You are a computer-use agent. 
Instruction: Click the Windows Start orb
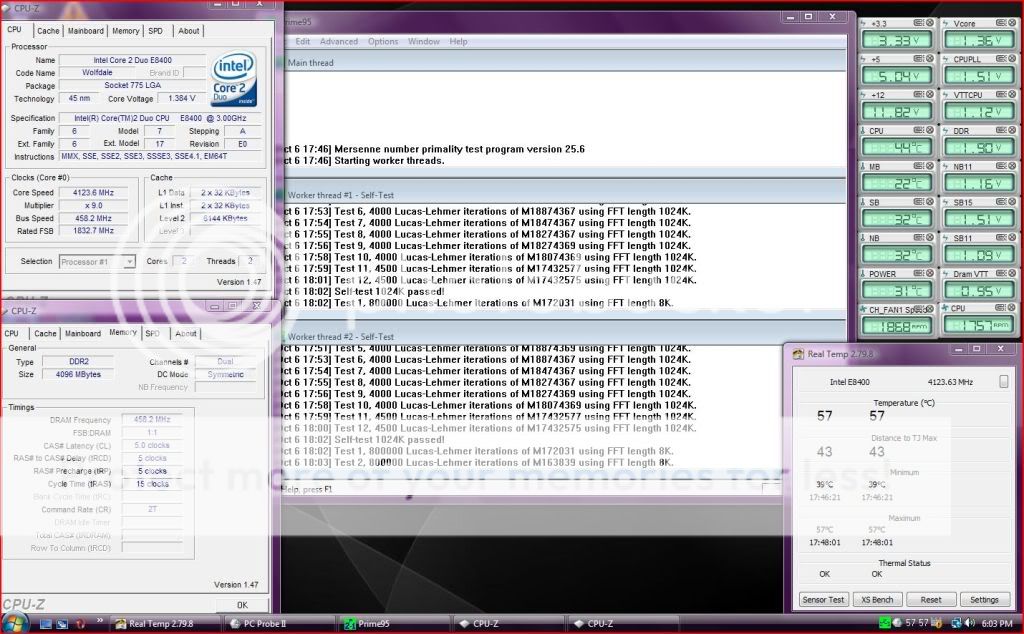[14, 623]
